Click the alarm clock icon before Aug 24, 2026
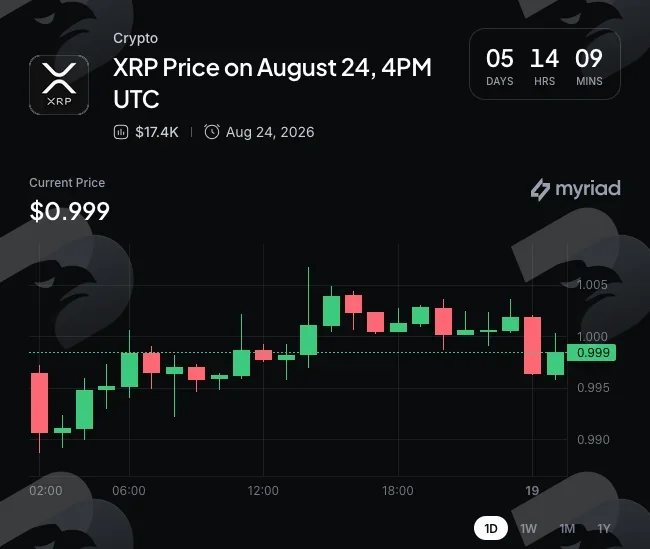 (x=211, y=132)
